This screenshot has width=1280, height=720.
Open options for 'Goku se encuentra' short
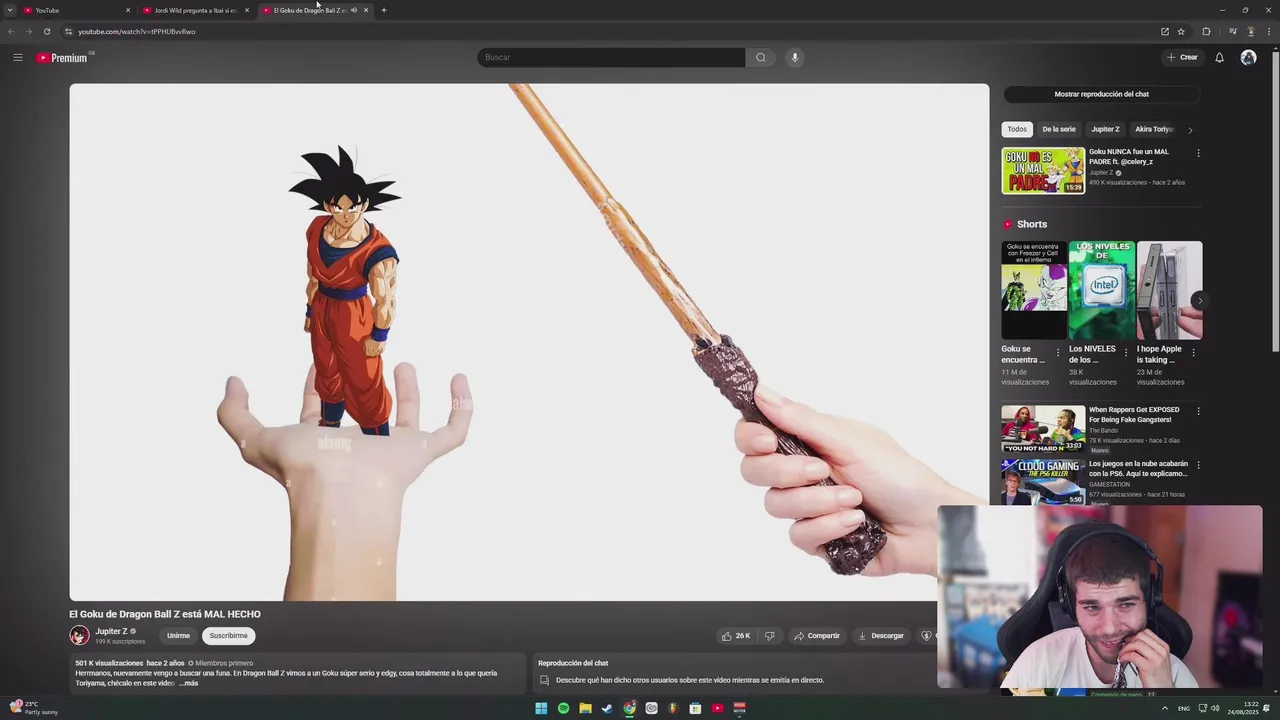pos(1058,352)
